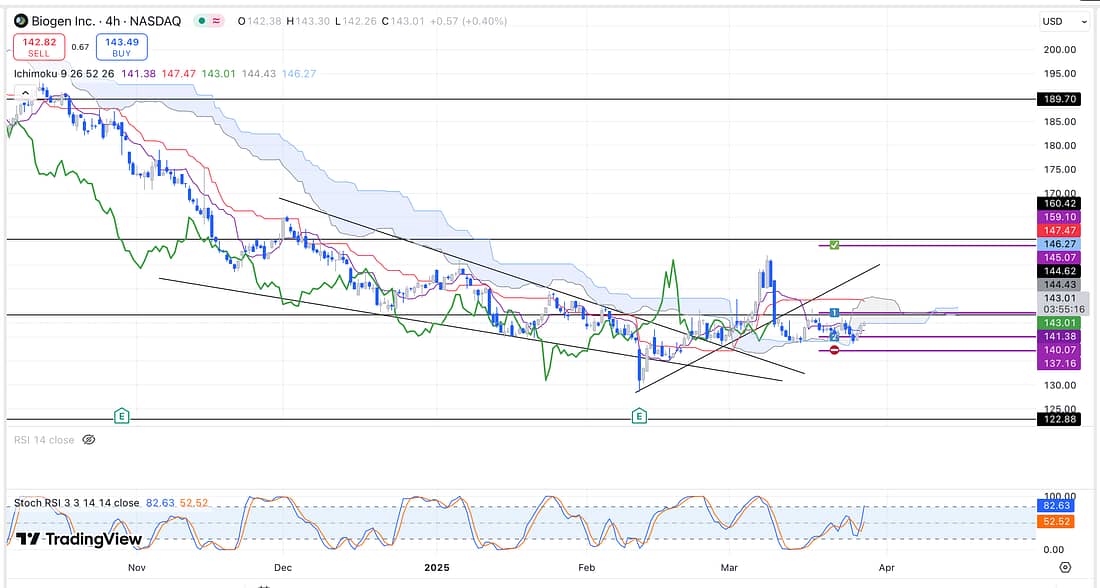The height and width of the screenshot is (588, 1100).
Task: Collapse the indicator legend with the chevron
Action: (25, 93)
